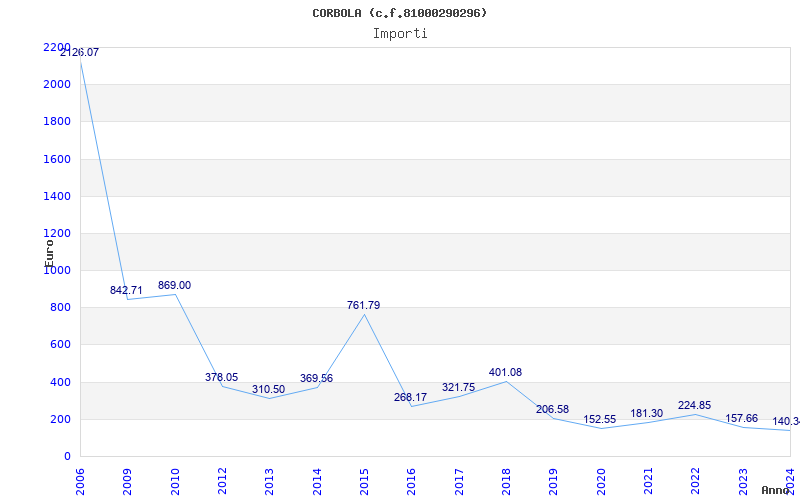Click the 2006 year axis label
Viewport: 800px width, 500px height.
point(80,481)
